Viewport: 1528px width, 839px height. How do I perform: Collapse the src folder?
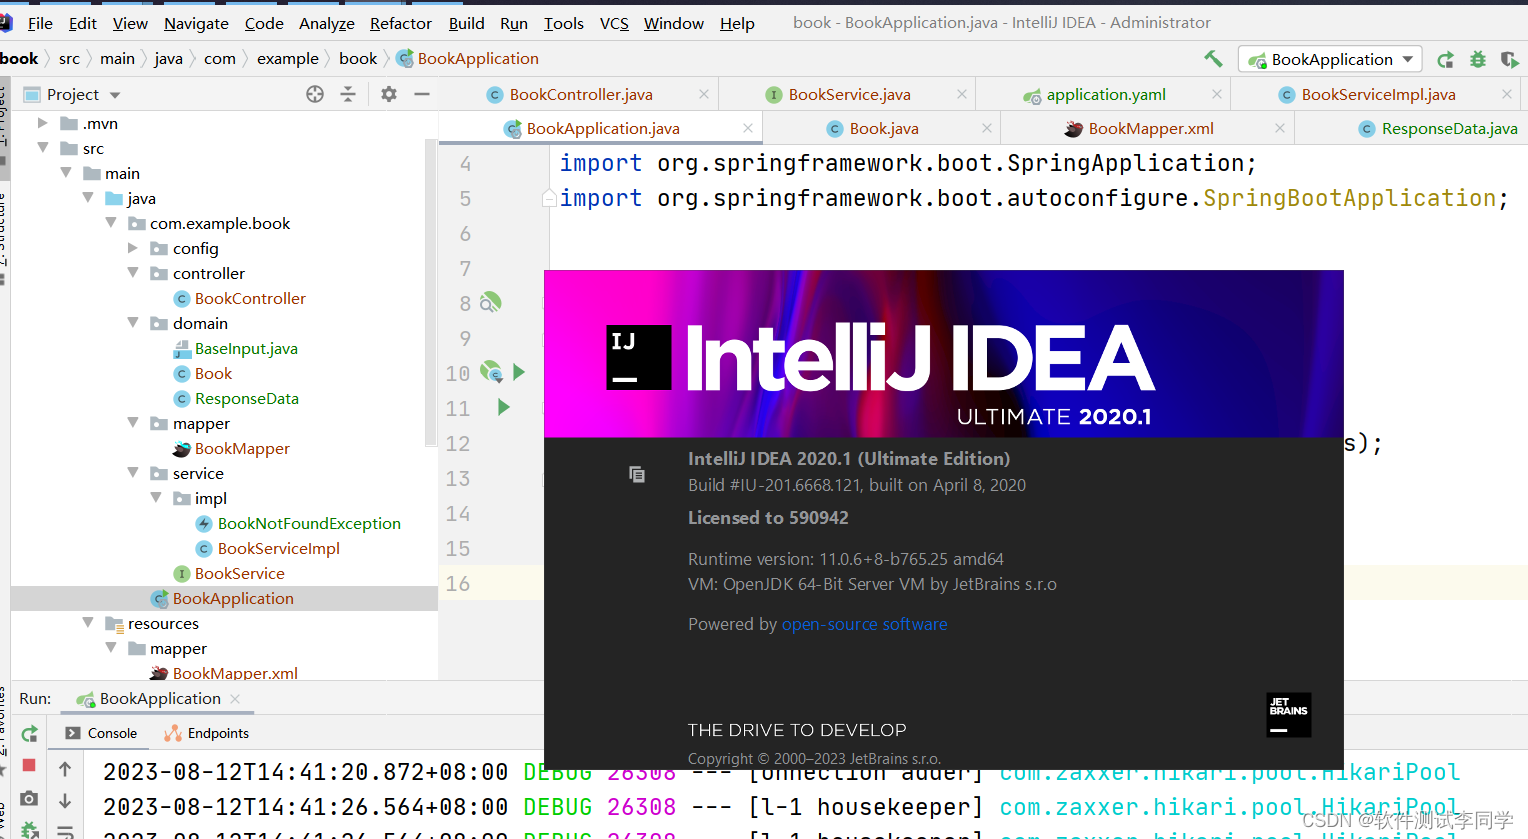42,148
